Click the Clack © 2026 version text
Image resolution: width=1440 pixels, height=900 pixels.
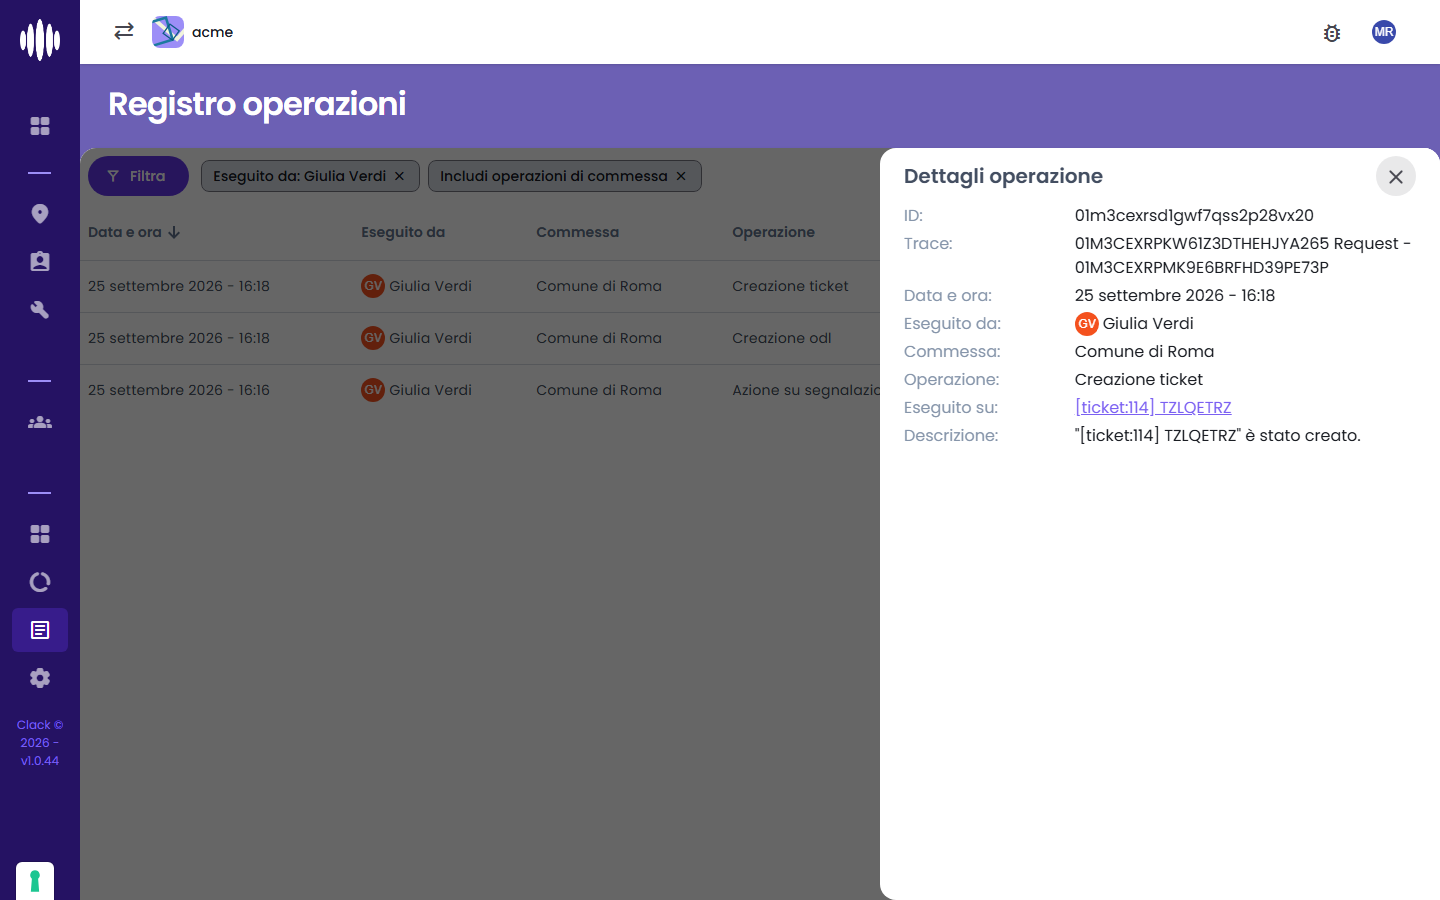[x=40, y=743]
